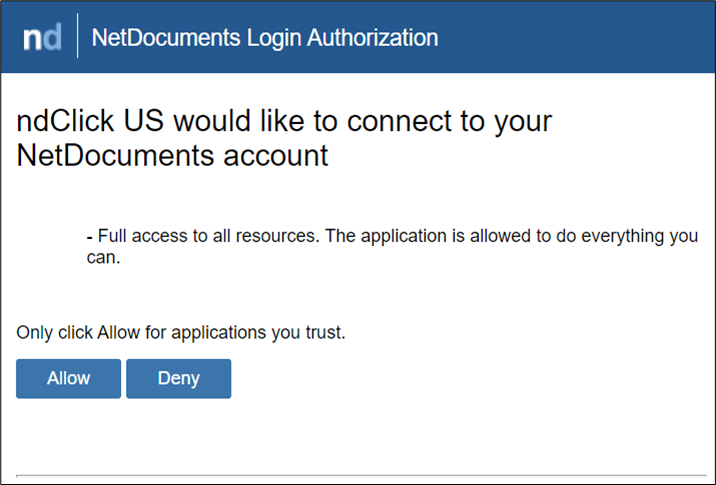Click empty area of the blue header bar

[580, 38]
